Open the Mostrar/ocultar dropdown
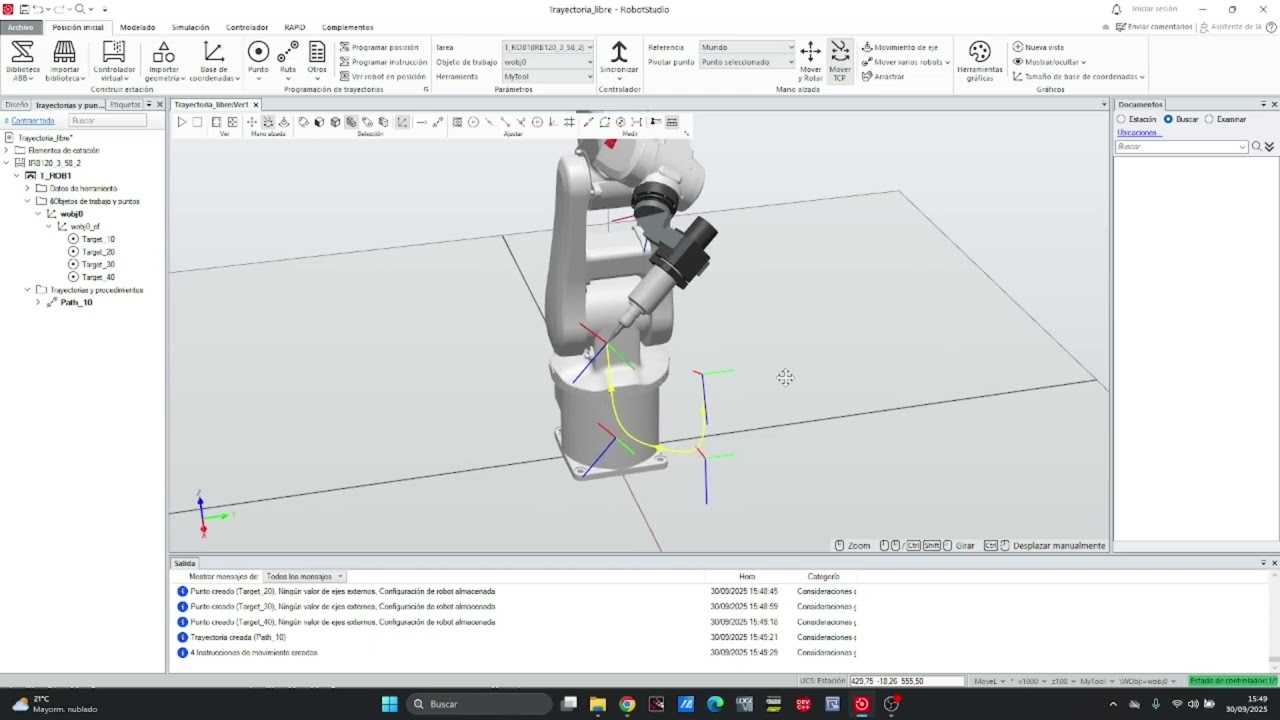This screenshot has height=720, width=1280. [1050, 62]
